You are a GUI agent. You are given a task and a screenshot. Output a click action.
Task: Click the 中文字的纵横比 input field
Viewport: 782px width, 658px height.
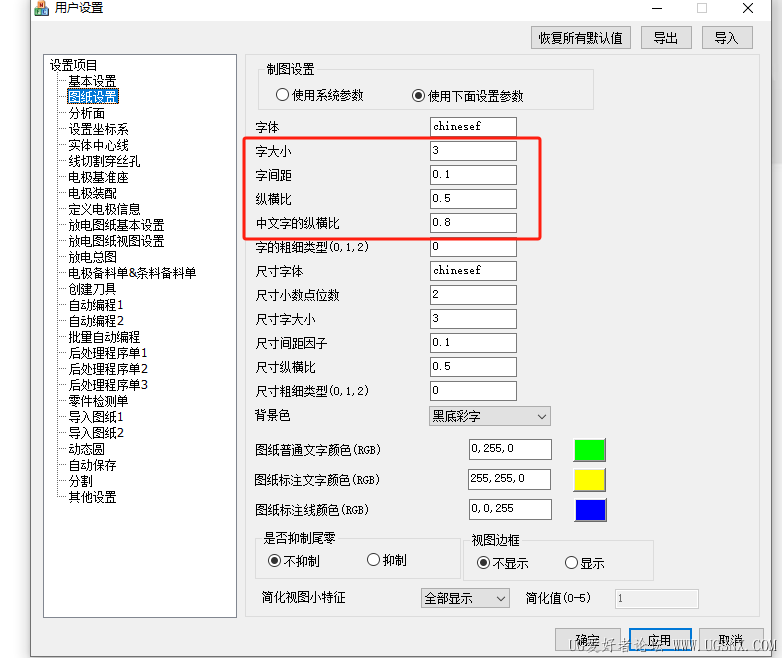pyautogui.click(x=473, y=222)
